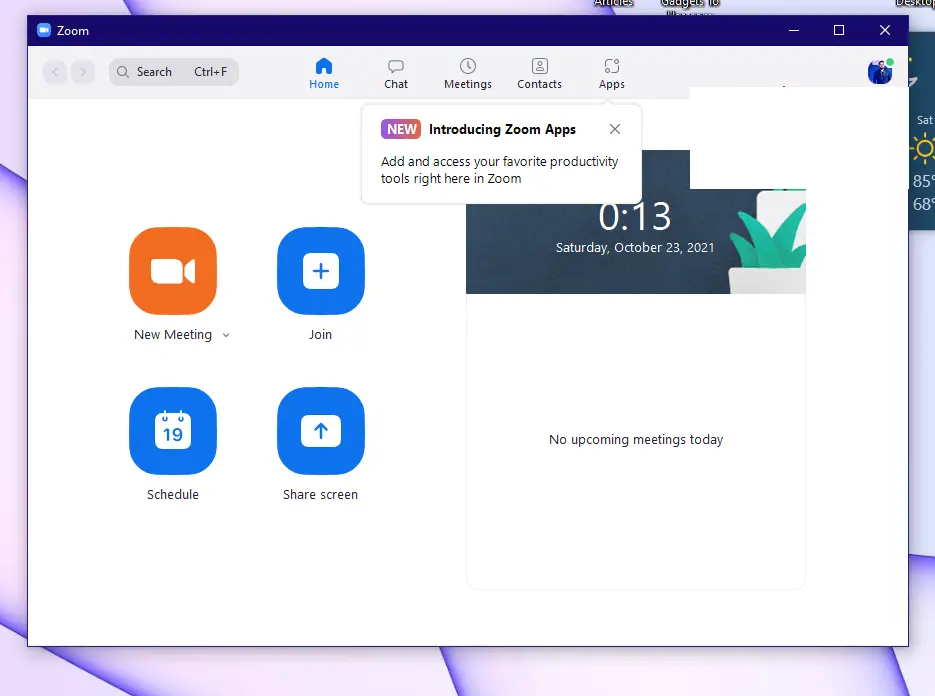Minimize the Zoom window
Screen dimensions: 935x696
click(x=794, y=30)
